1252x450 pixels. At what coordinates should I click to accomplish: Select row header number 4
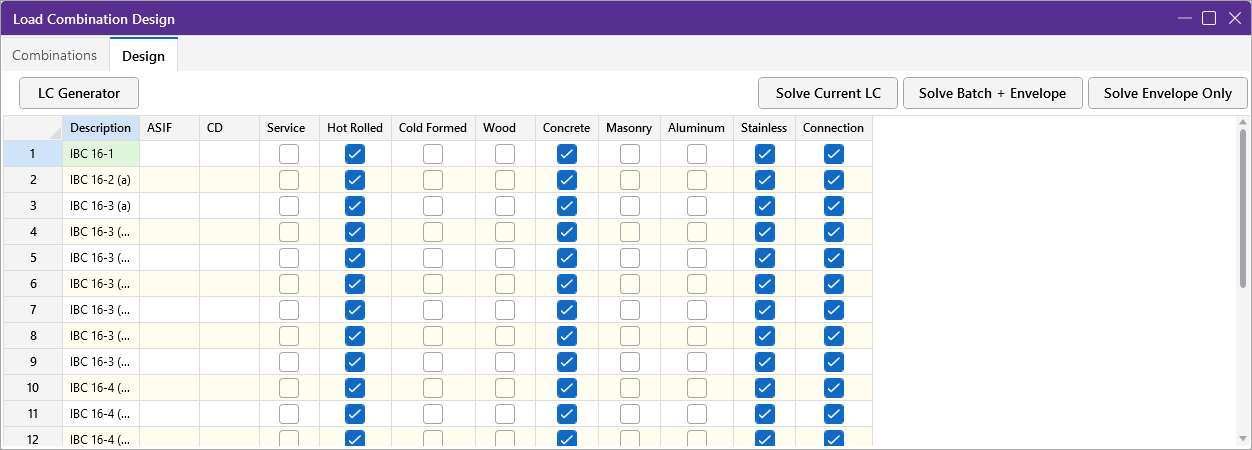(x=32, y=232)
